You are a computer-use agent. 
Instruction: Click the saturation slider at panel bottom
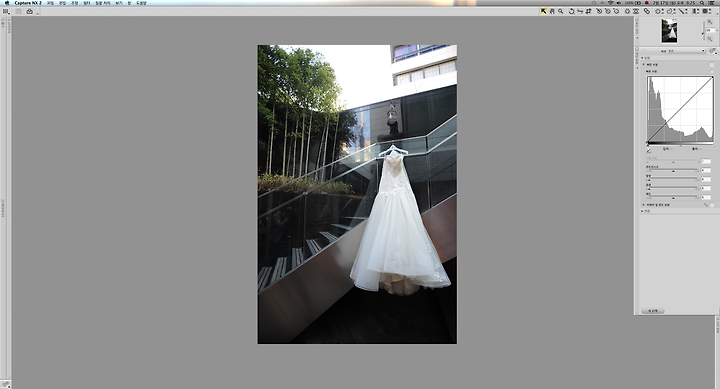coord(673,197)
